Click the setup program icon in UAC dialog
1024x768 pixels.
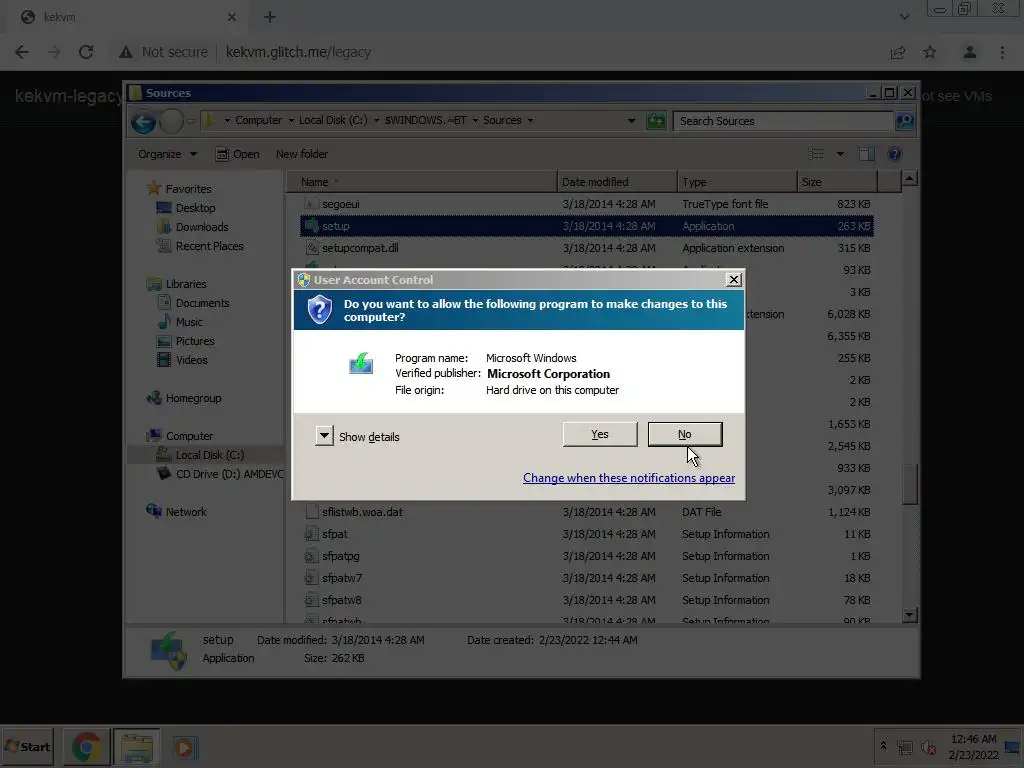(x=361, y=363)
